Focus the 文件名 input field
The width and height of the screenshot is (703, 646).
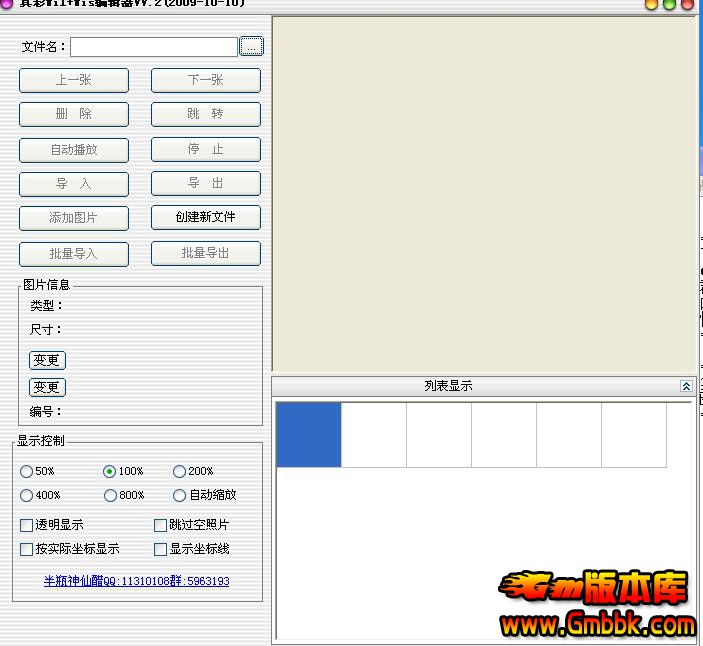(154, 47)
